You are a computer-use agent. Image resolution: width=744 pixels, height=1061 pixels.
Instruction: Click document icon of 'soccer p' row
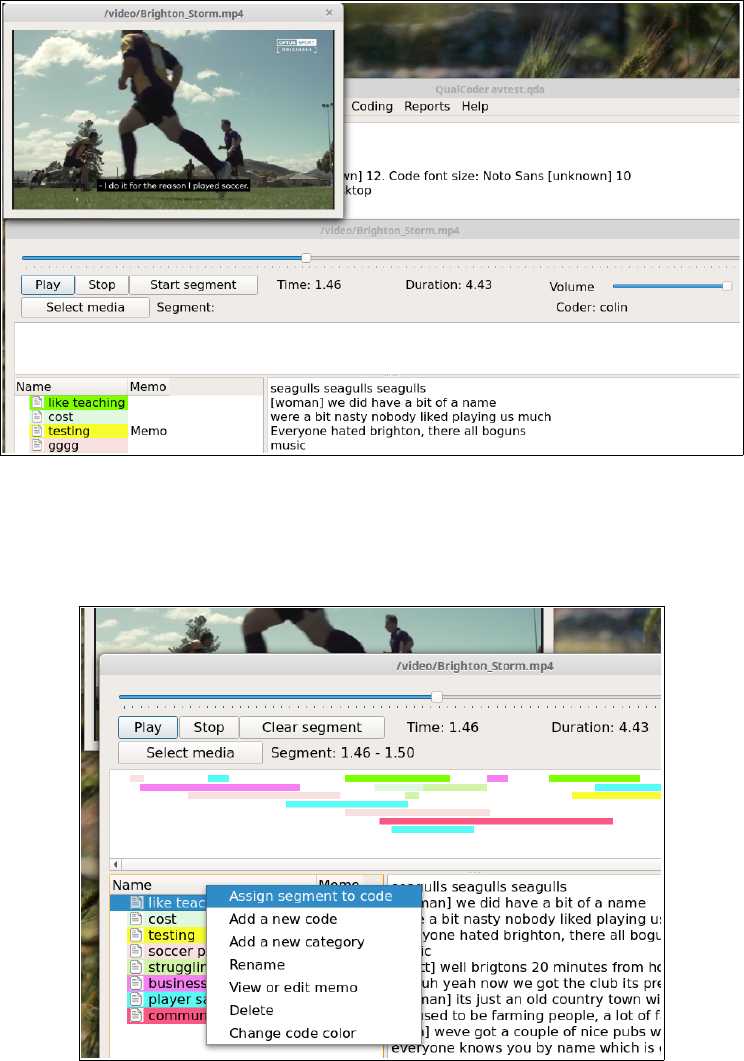point(137,951)
